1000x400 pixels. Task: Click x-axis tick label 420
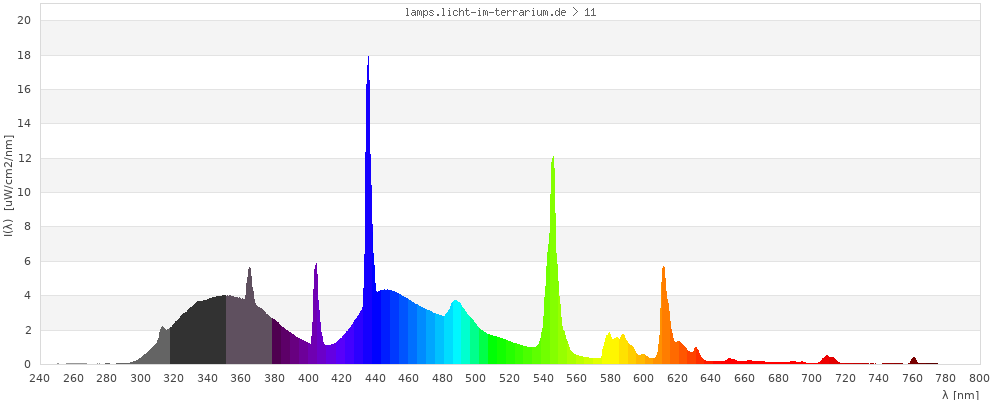tap(342, 378)
